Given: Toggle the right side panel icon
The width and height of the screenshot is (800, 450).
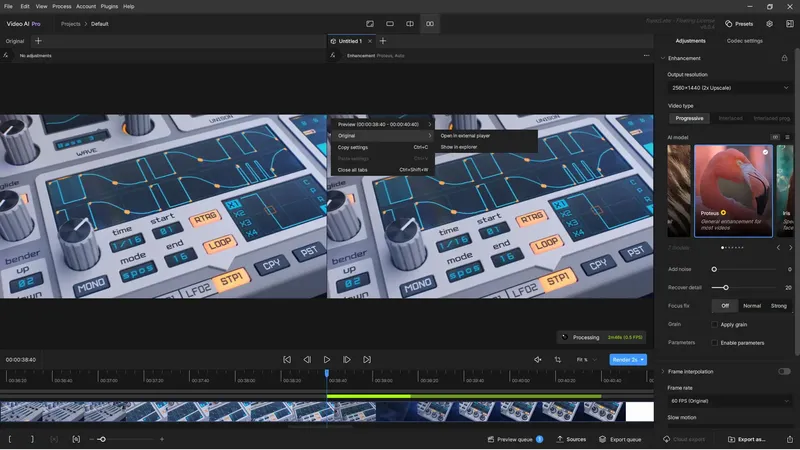Looking at the screenshot, I should 789,24.
